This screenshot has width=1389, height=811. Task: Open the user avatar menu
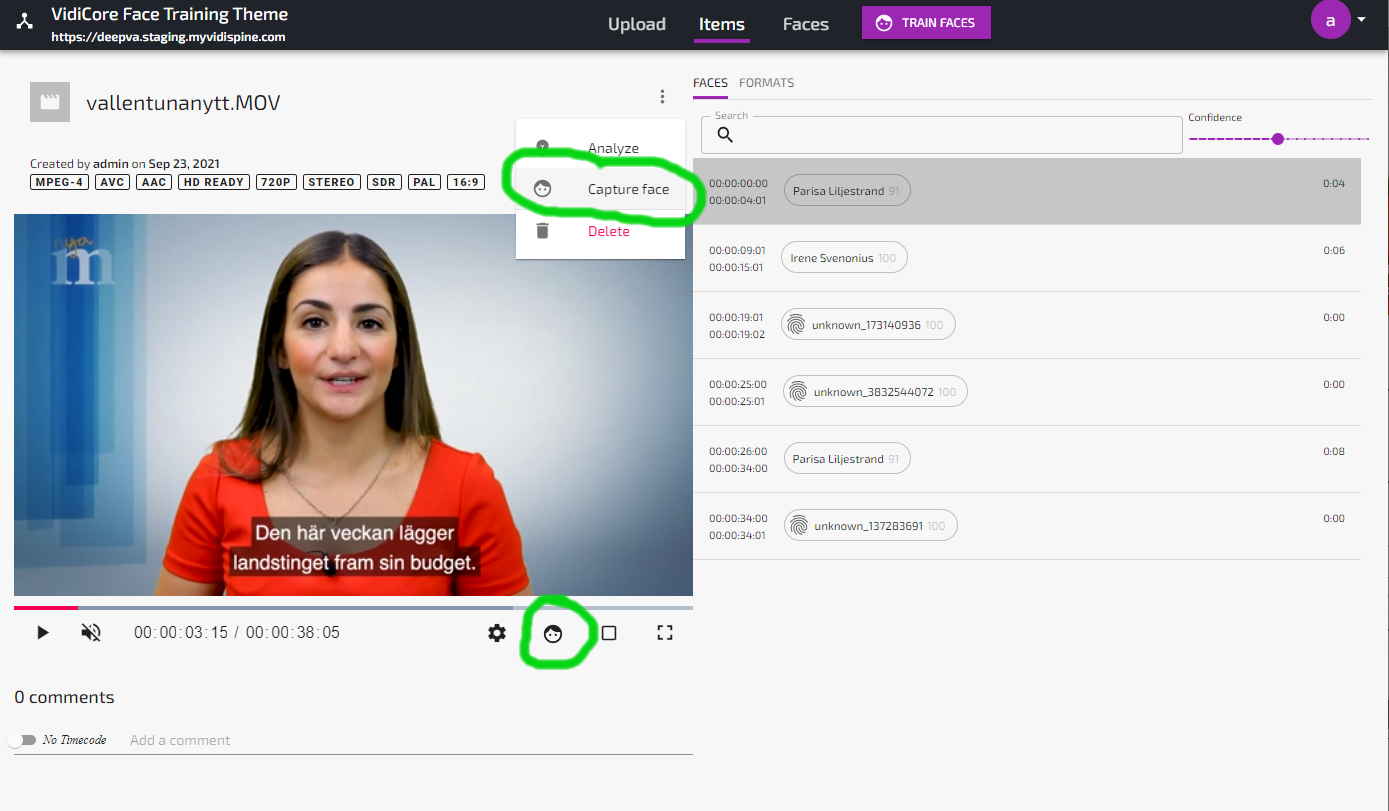click(1330, 20)
